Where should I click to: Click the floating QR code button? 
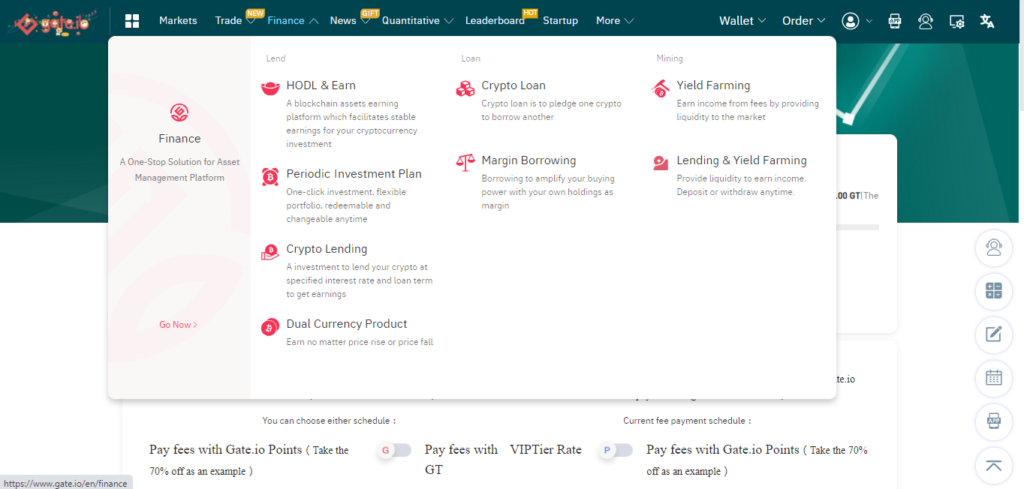[994, 291]
